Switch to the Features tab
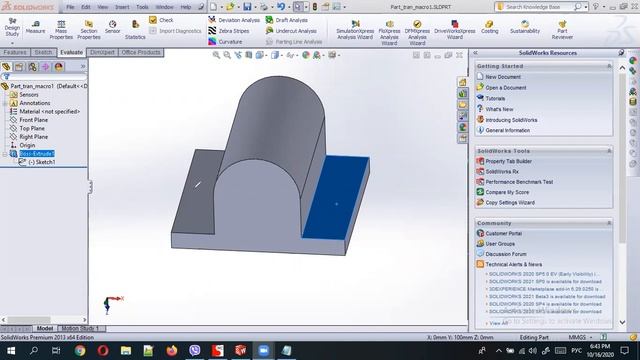The height and width of the screenshot is (360, 640). pyautogui.click(x=15, y=52)
